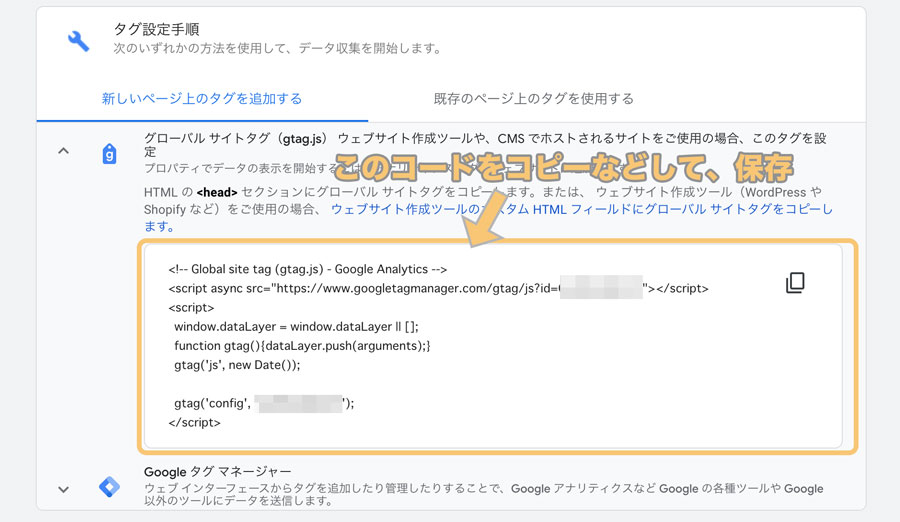Click the blue wrench setup icon

coord(79,41)
